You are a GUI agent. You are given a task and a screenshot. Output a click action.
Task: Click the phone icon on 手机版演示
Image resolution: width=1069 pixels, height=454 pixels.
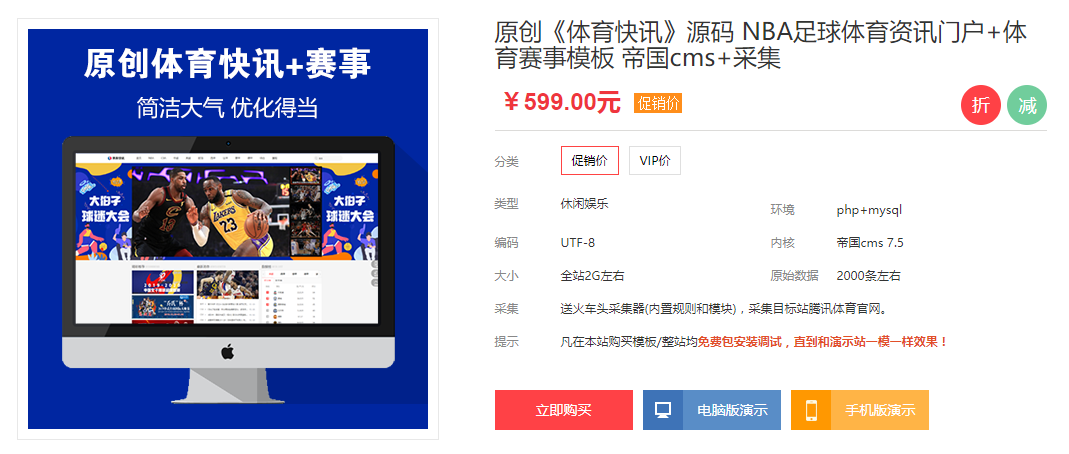pos(811,410)
